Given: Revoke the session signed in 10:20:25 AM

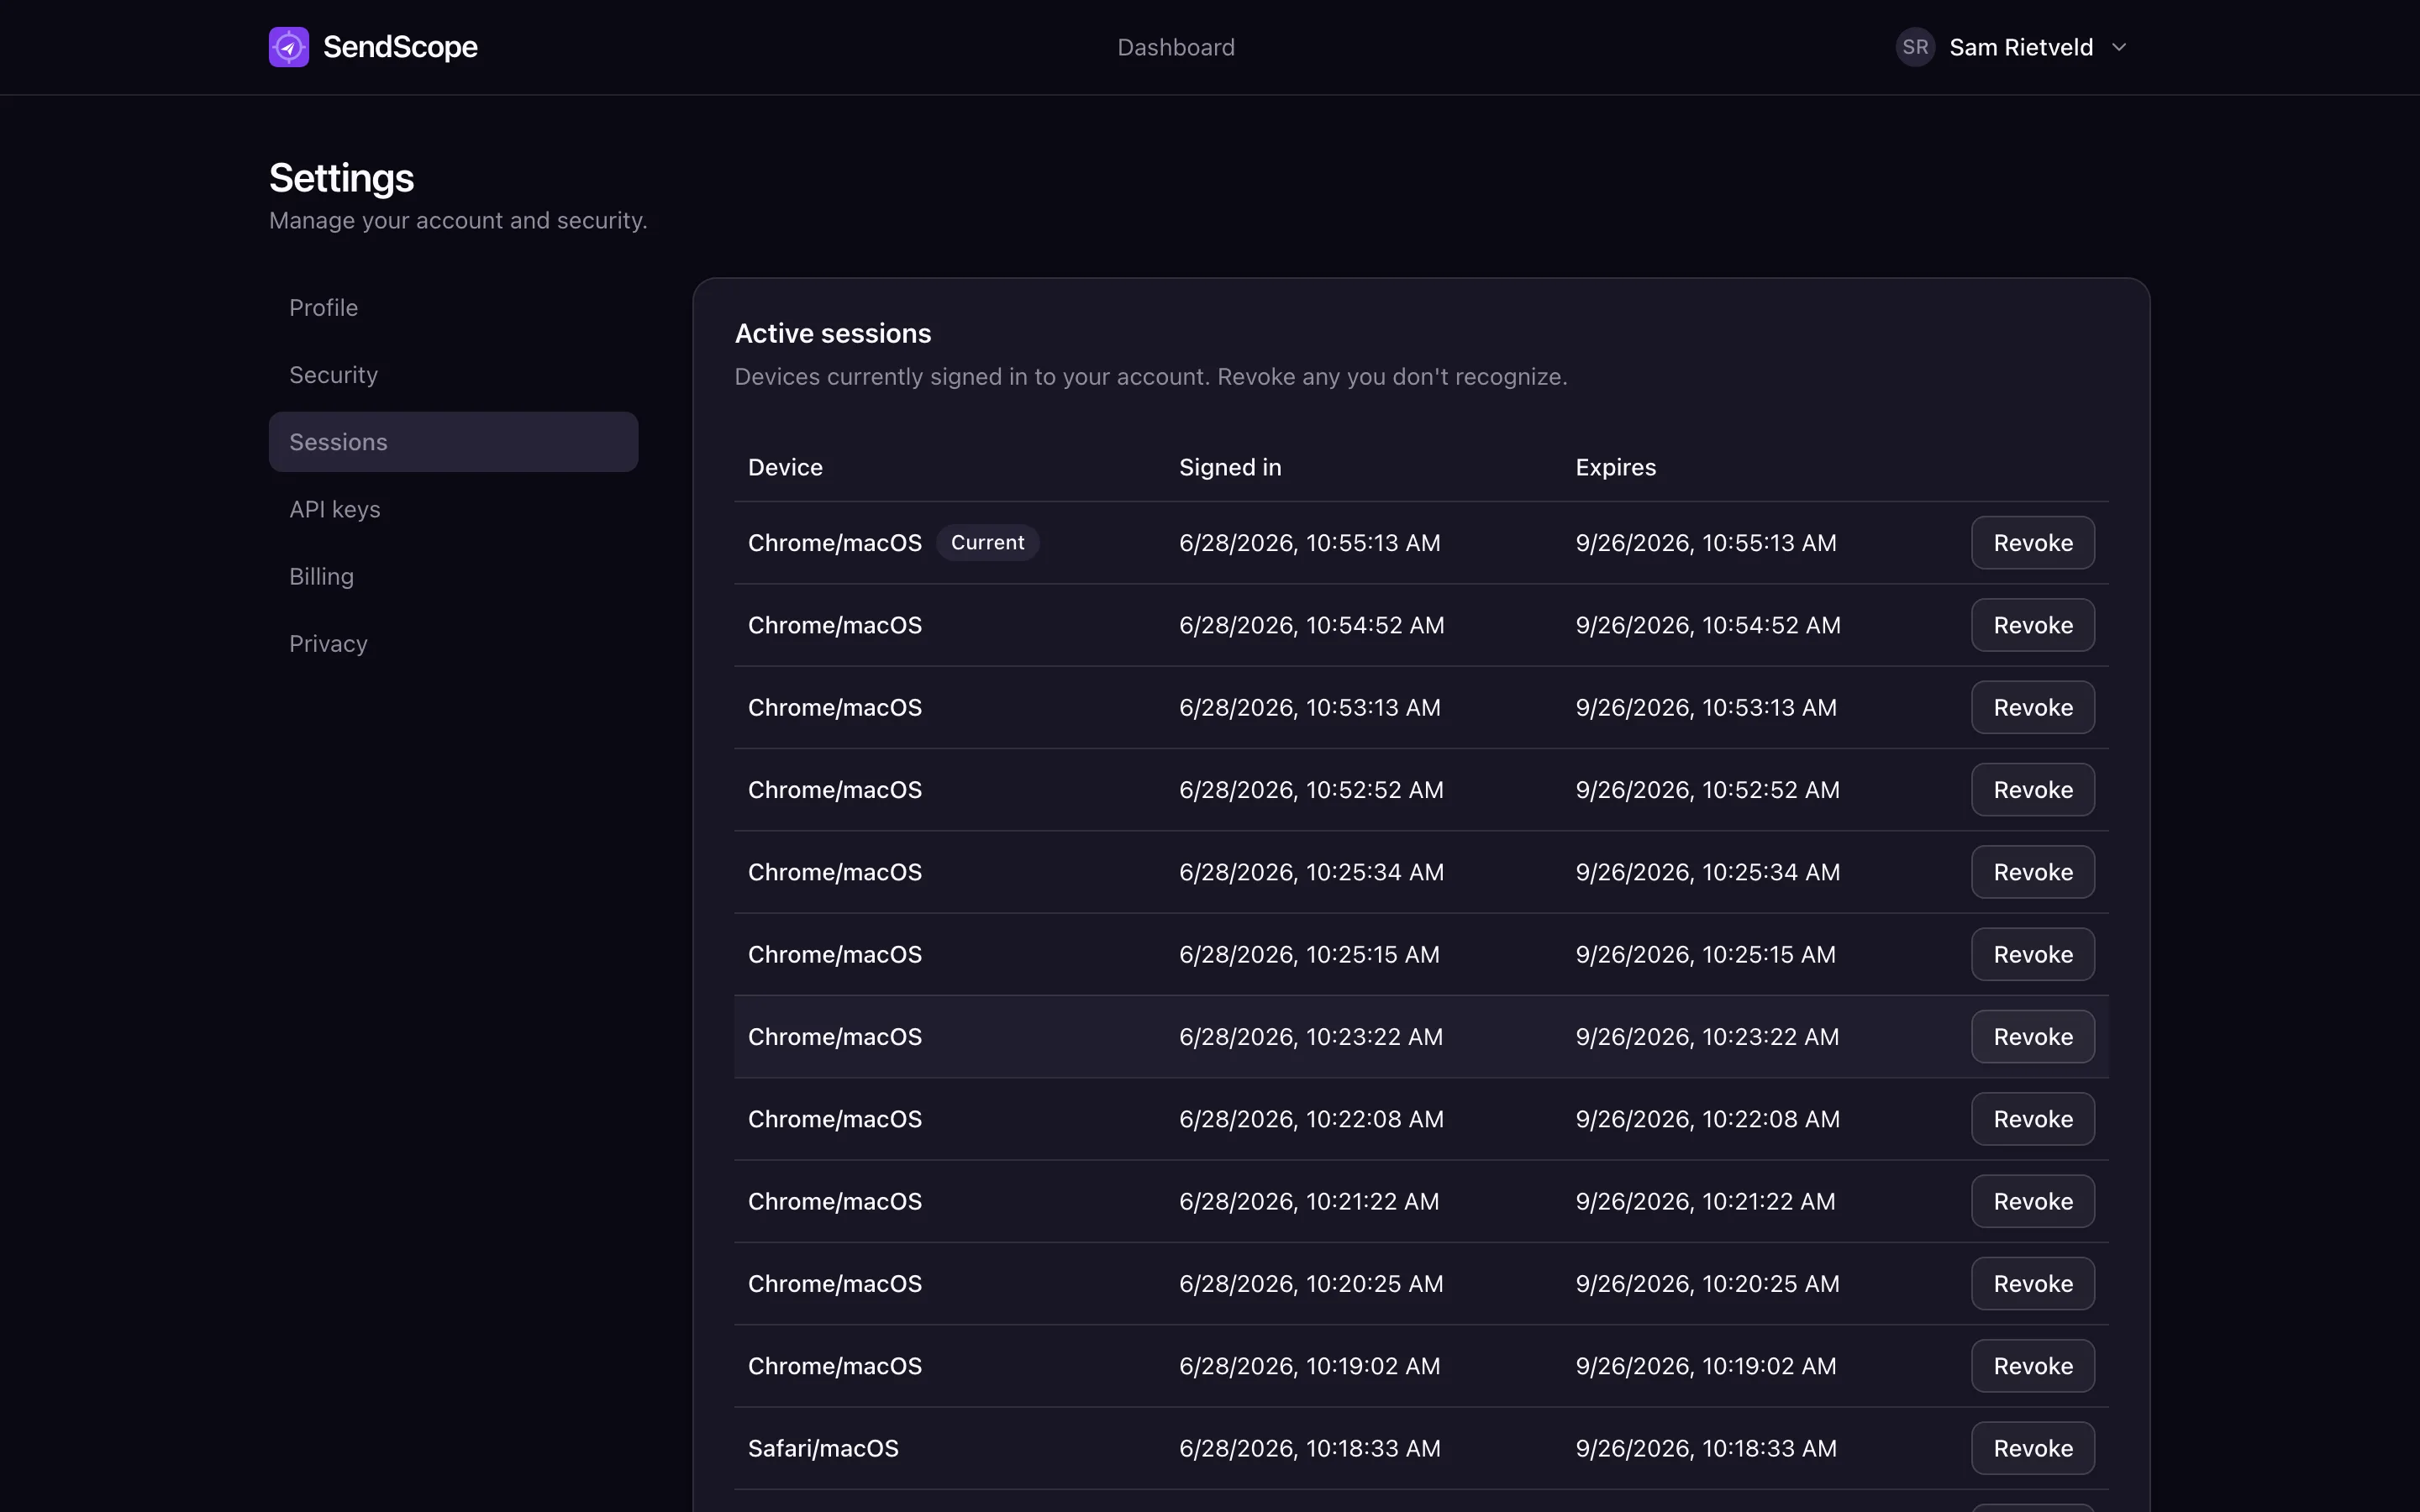Looking at the screenshot, I should pyautogui.click(x=2032, y=1283).
